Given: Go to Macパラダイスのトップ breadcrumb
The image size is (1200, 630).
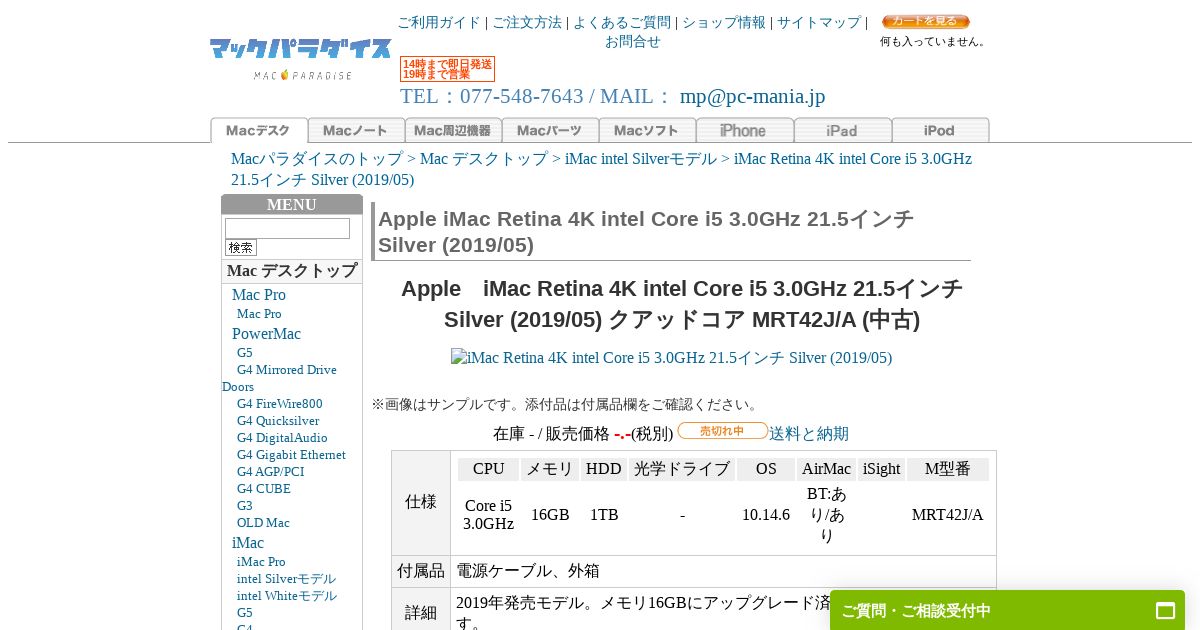Looking at the screenshot, I should click(x=317, y=158).
